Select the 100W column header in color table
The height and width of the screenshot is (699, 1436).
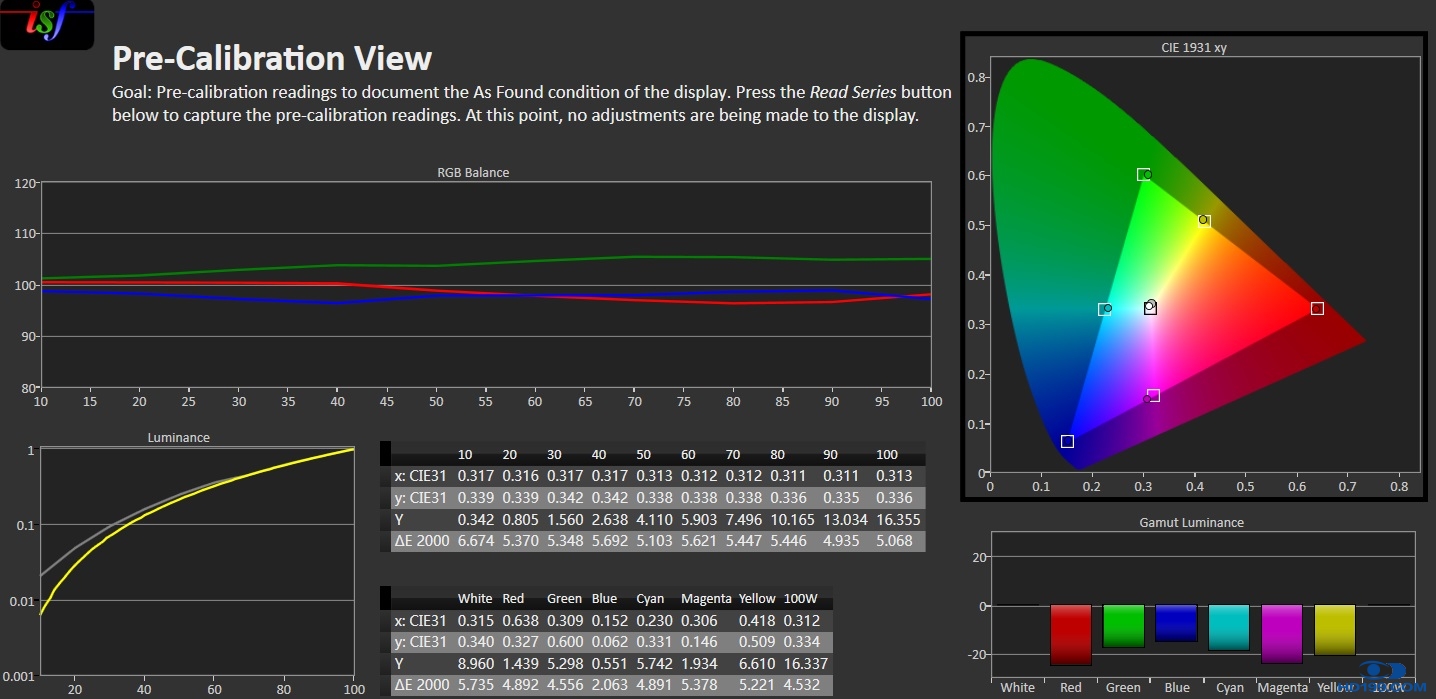801,598
